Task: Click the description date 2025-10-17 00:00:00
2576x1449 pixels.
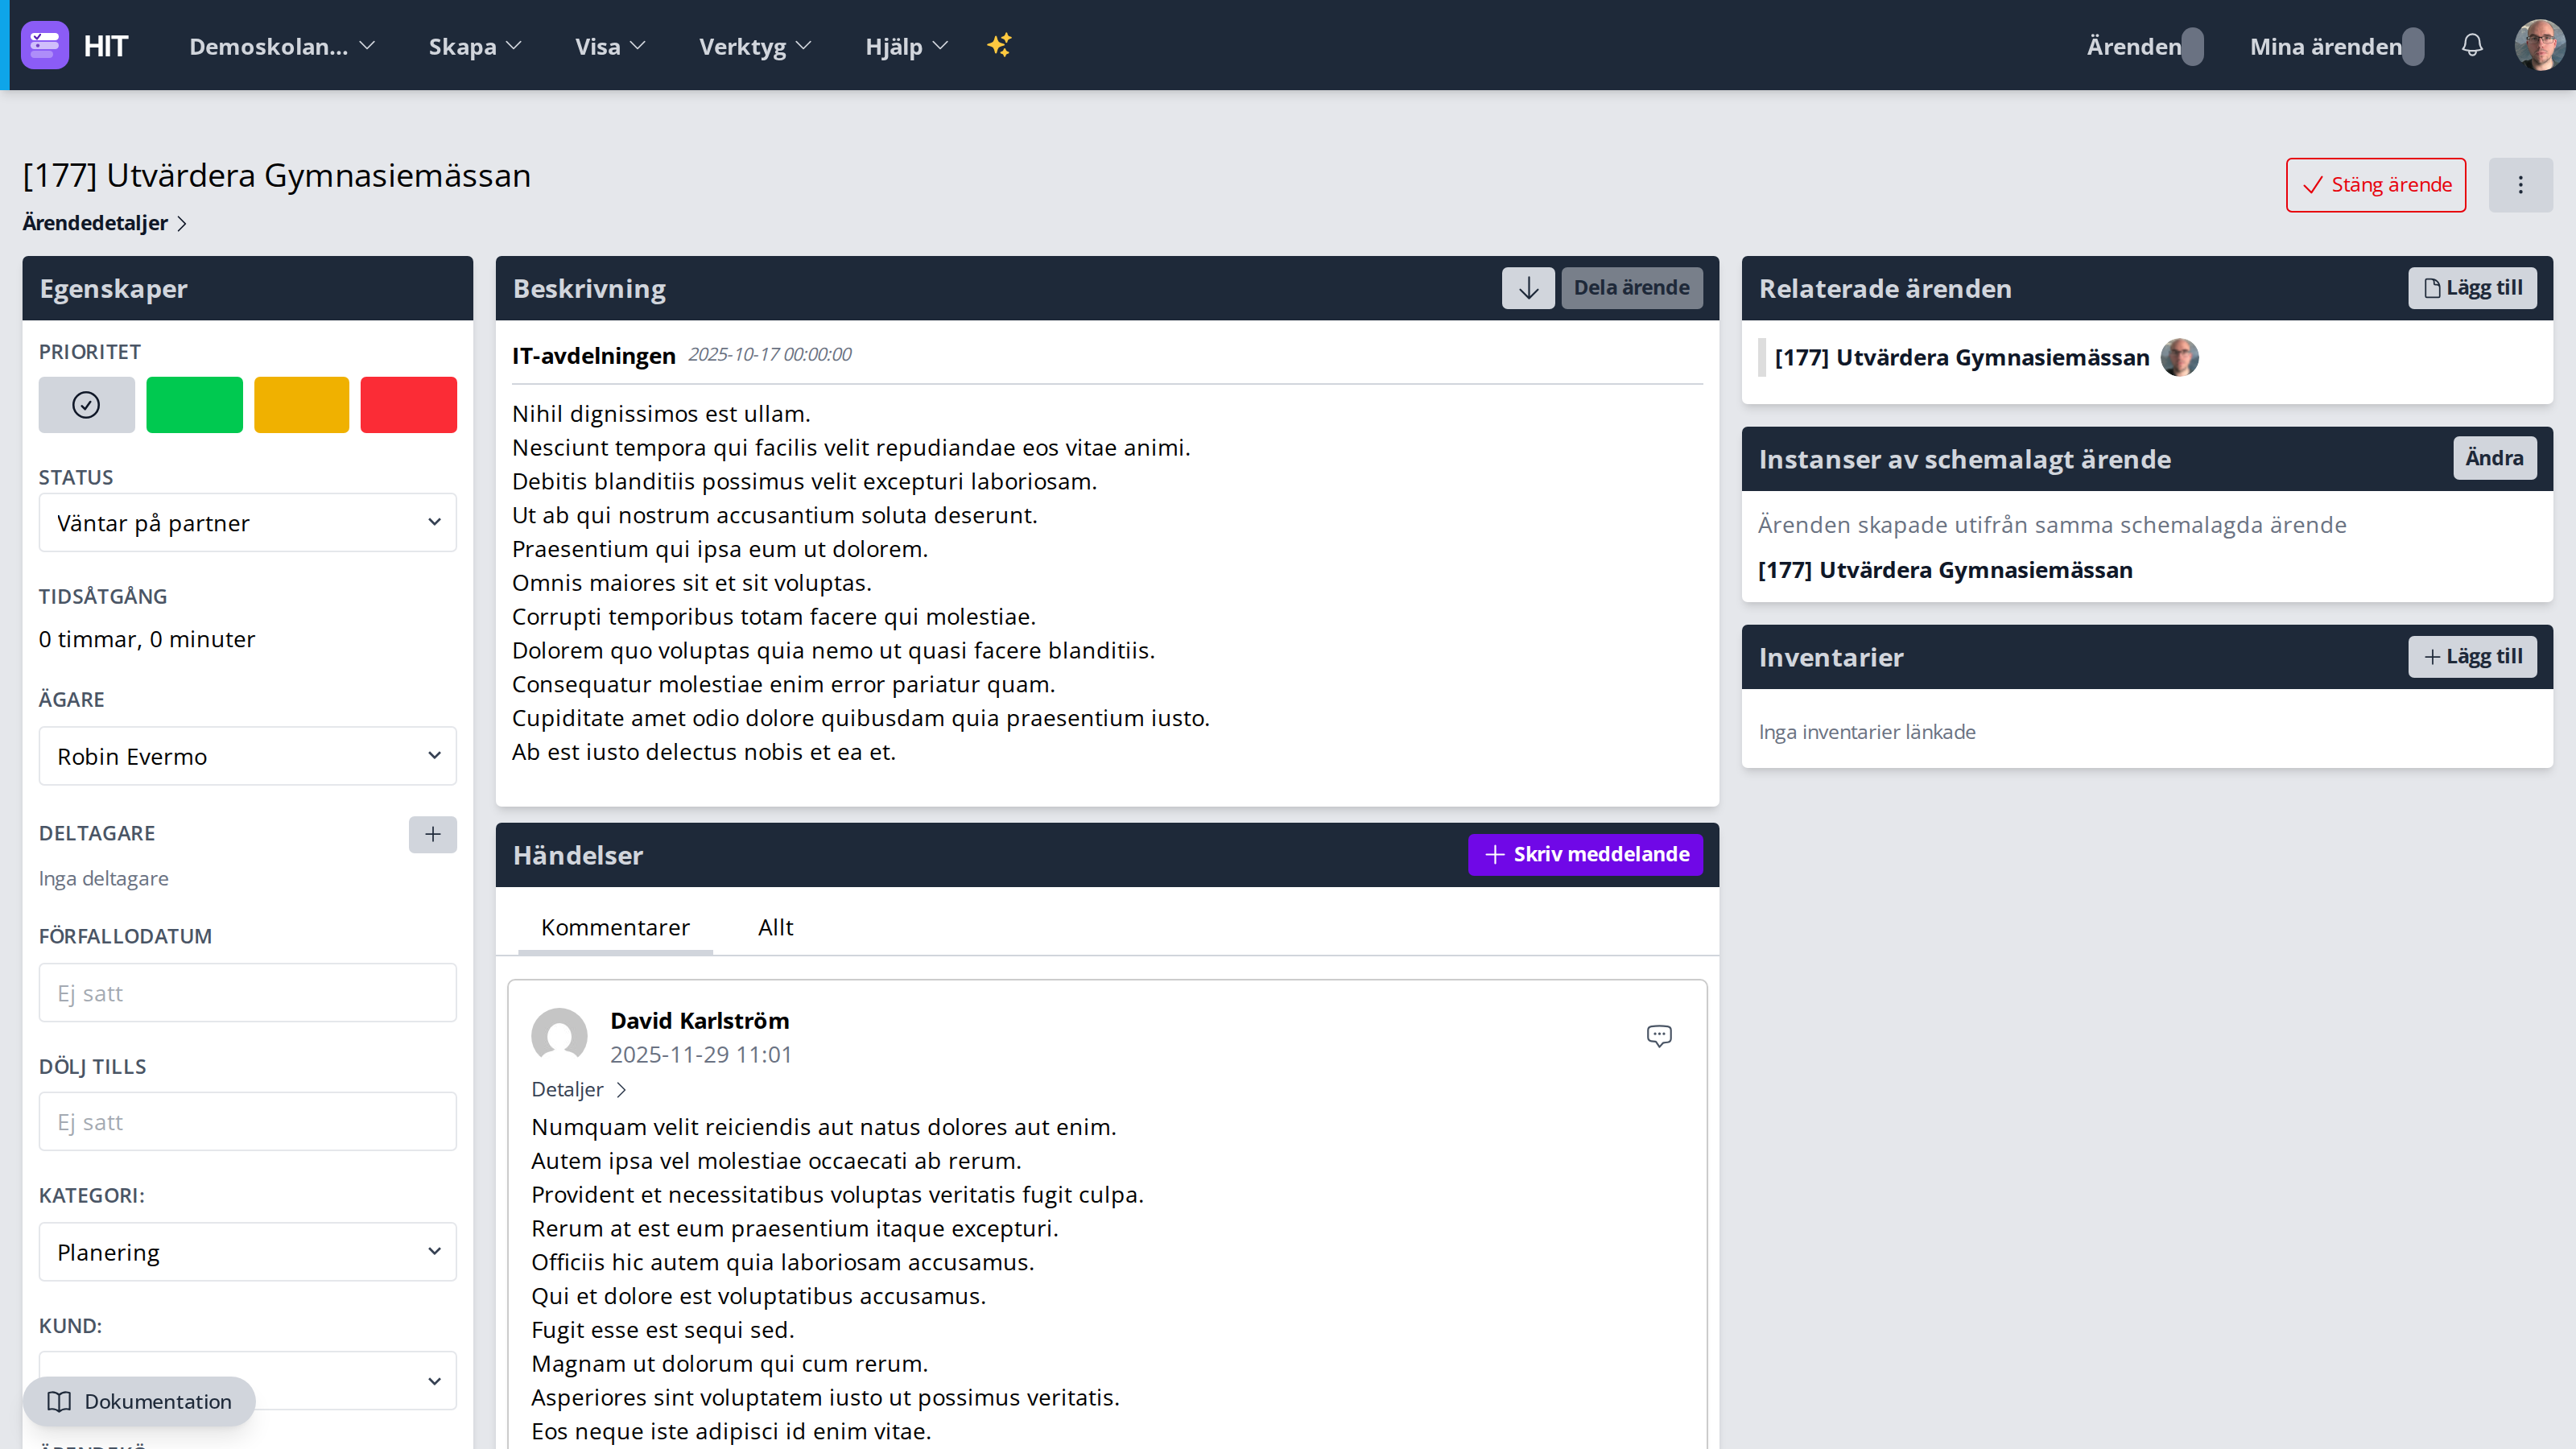Action: (x=770, y=354)
